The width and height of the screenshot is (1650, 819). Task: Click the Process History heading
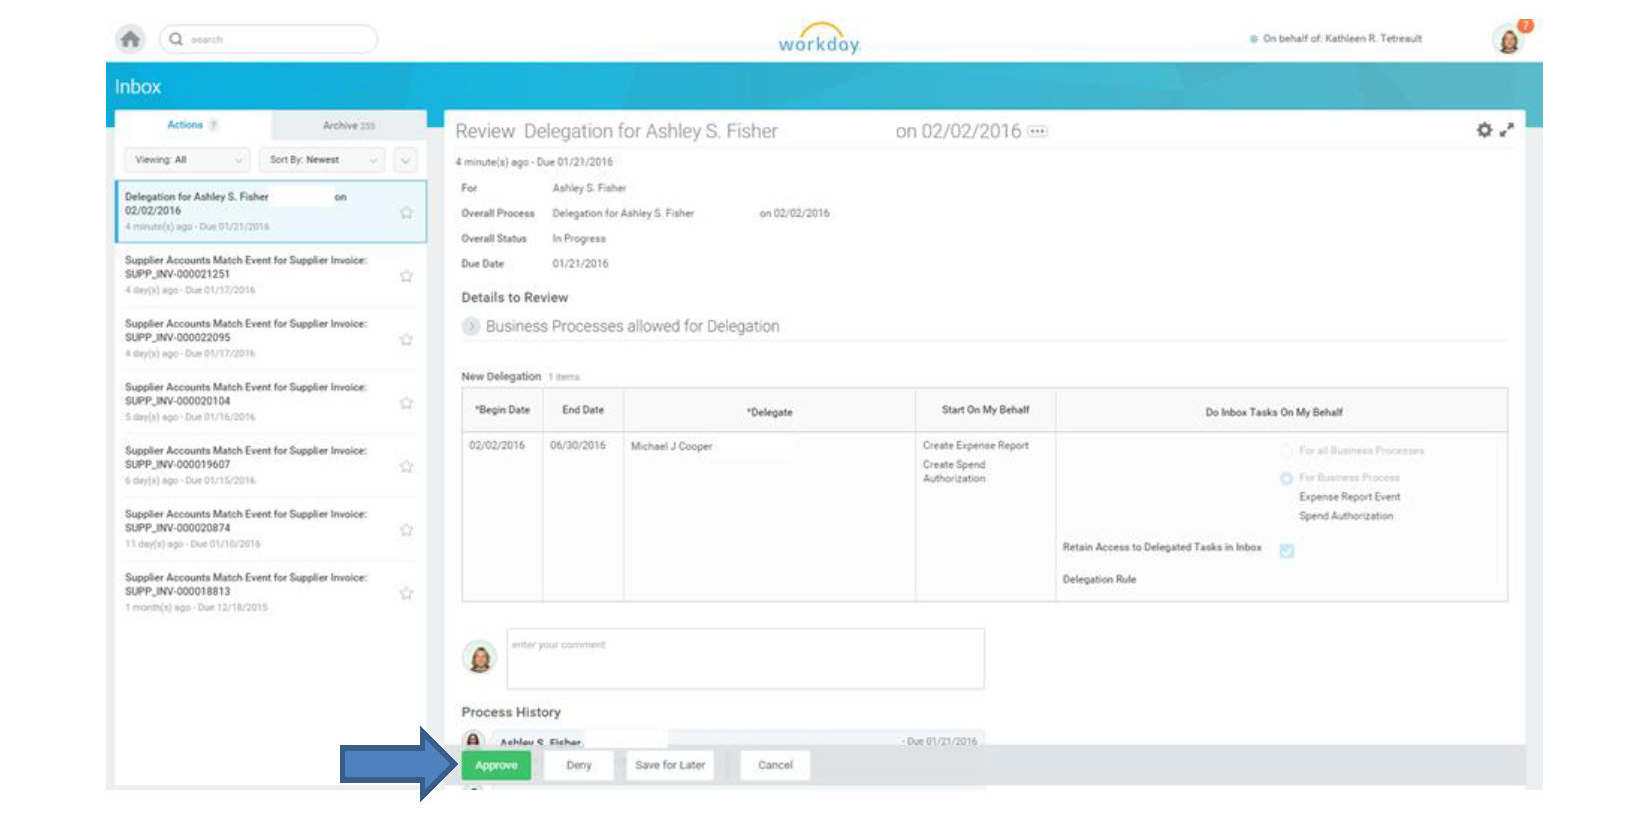point(511,712)
